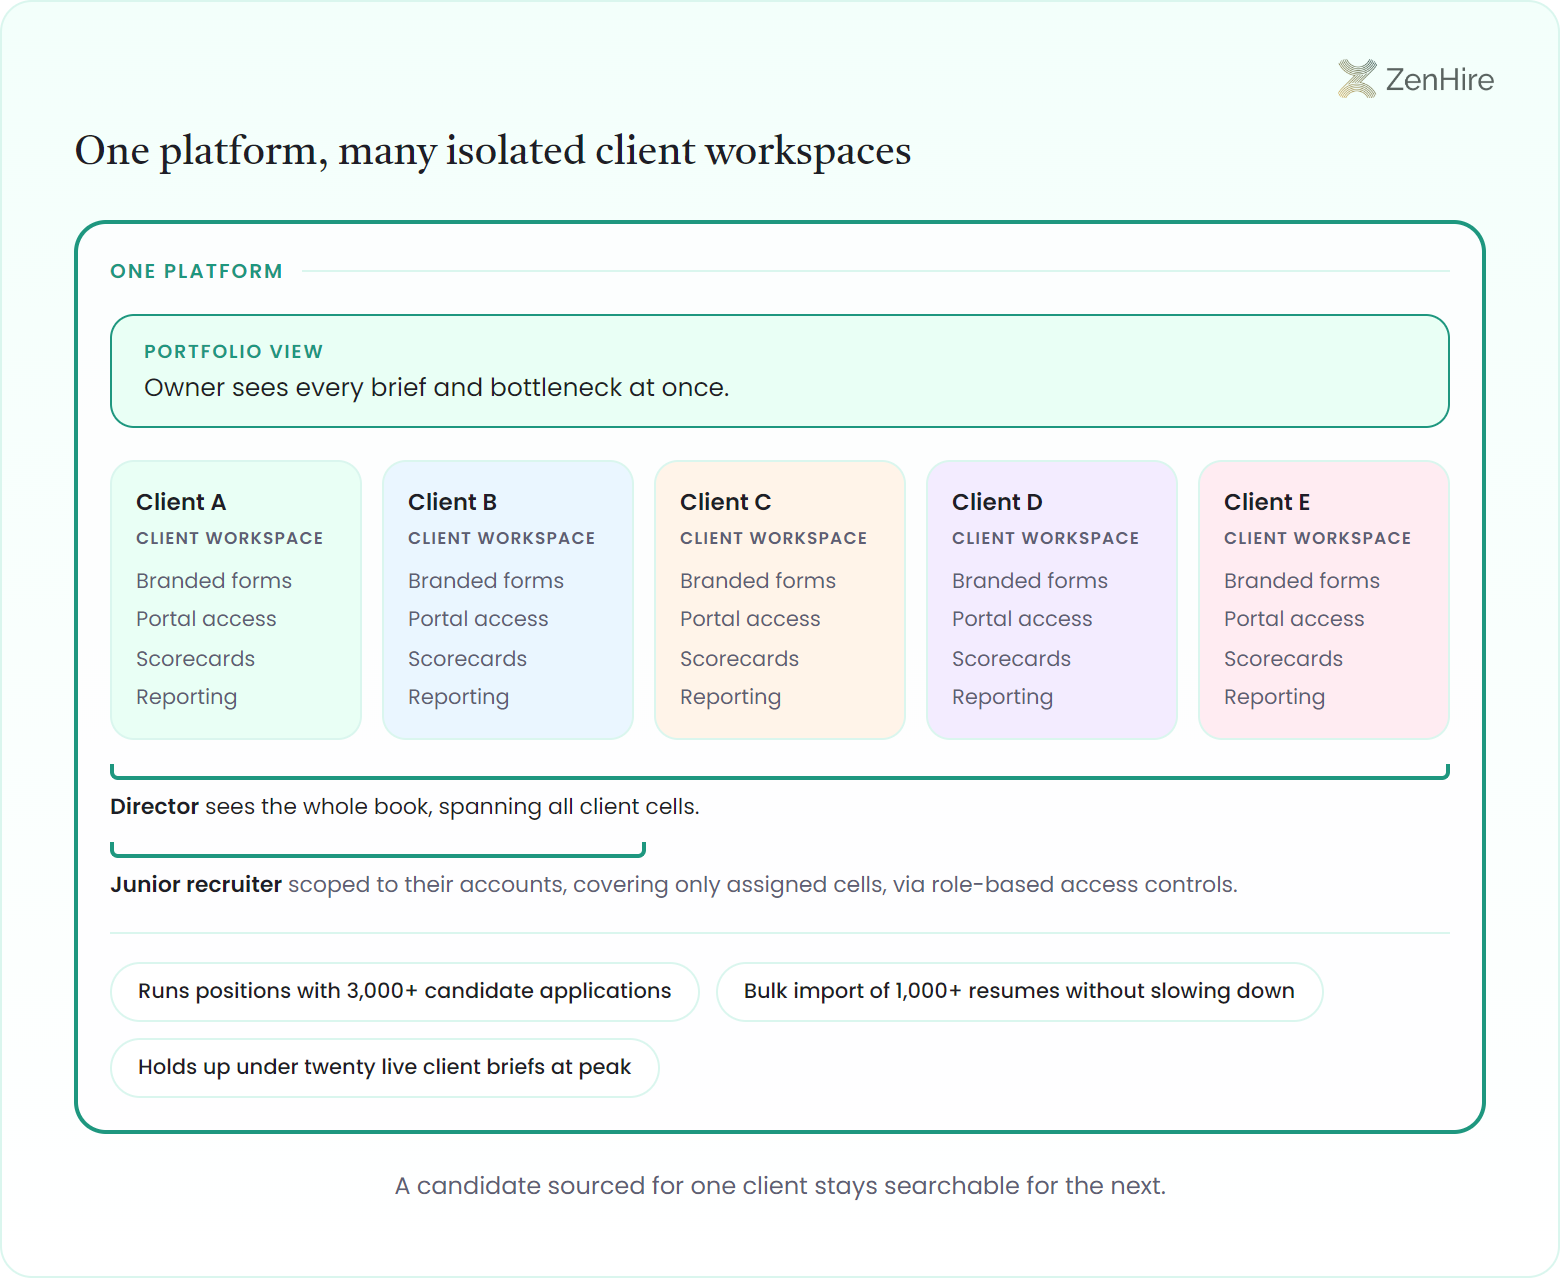Select Portal access in Client E
Viewport: 1560px width, 1278px height.
tap(1294, 619)
